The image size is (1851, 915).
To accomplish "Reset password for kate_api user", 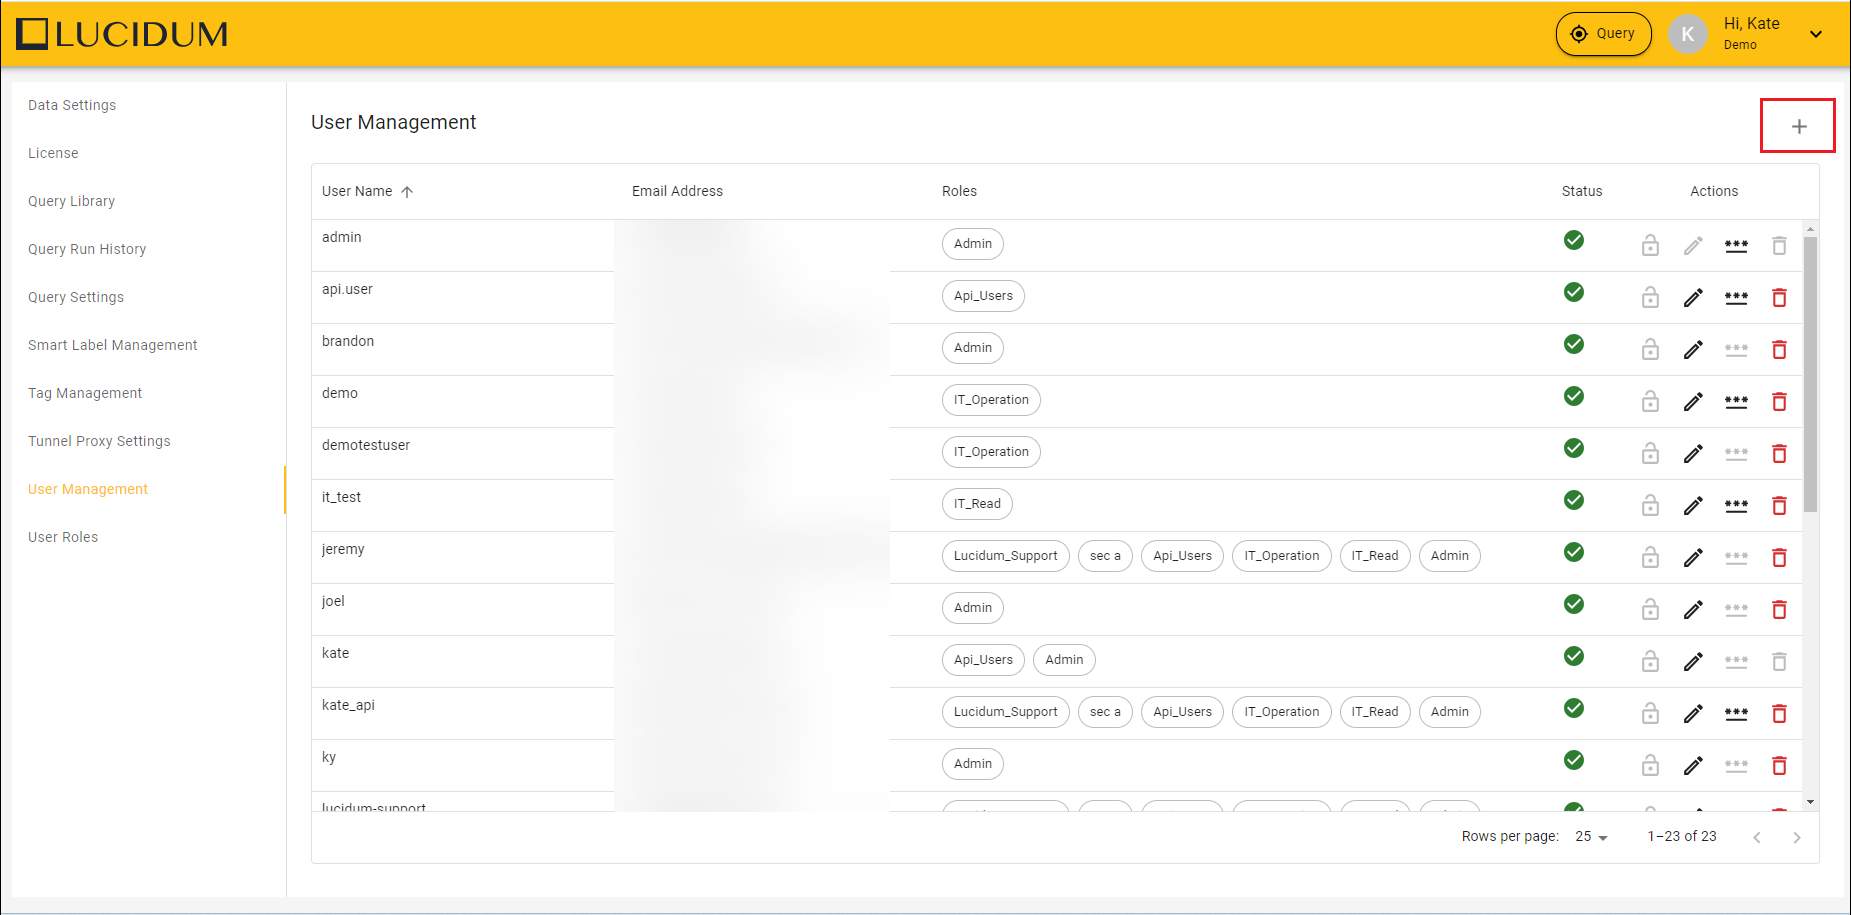I will tap(1736, 714).
